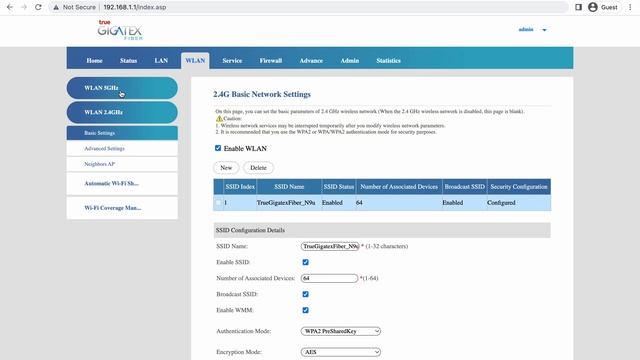This screenshot has height=360, width=640.
Task: Open the Admin tab
Action: coord(350,60)
